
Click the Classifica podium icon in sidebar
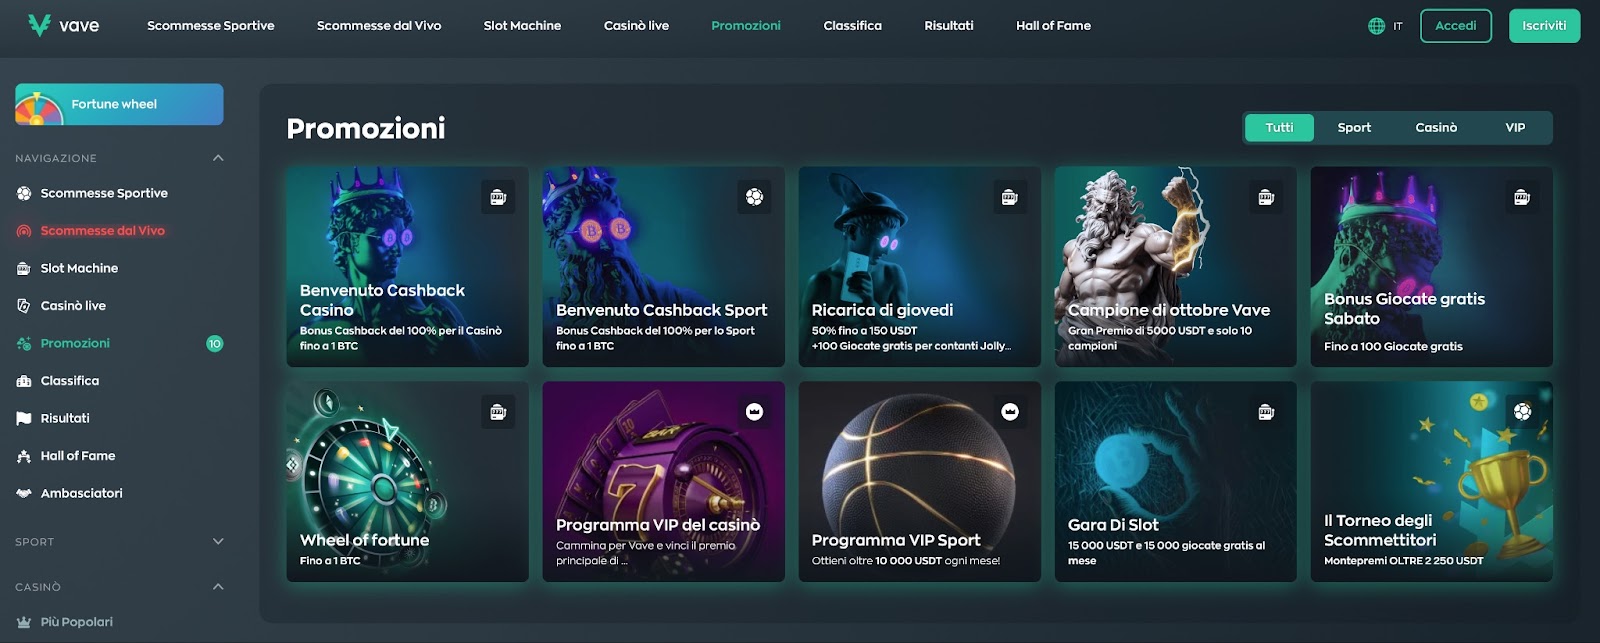24,381
